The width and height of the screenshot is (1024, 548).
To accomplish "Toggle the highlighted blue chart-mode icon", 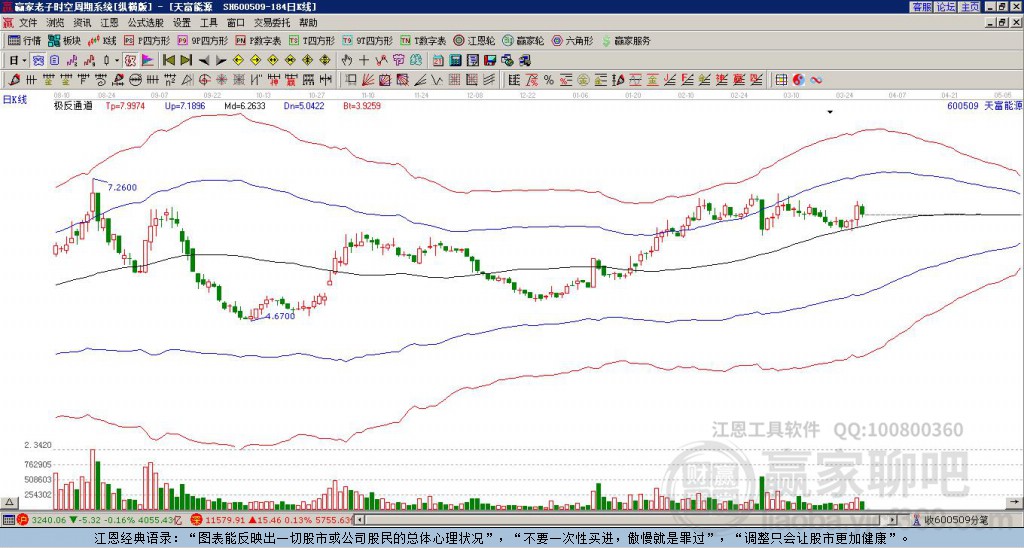I will [x=39, y=61].
